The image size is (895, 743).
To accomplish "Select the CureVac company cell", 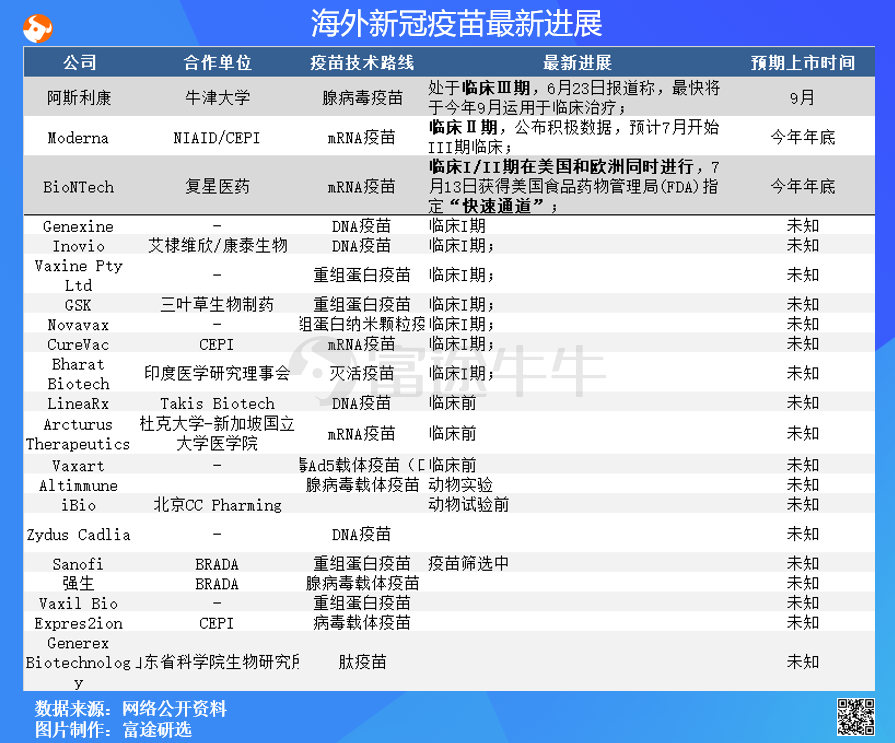I will 78,344.
